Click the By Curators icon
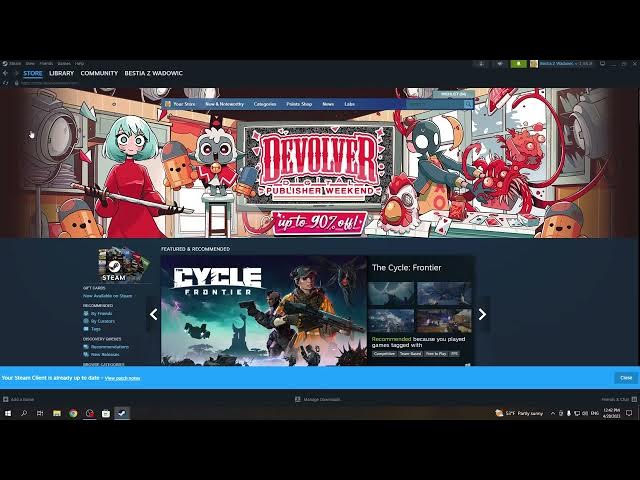640x480 pixels. point(86,321)
